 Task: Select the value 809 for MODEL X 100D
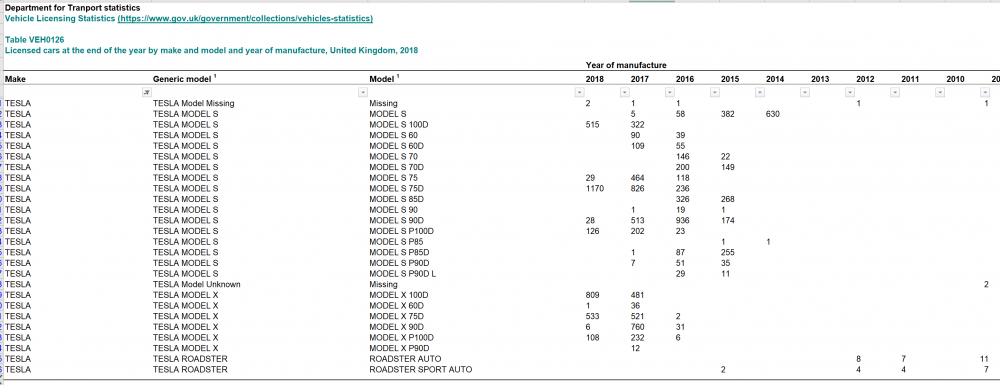point(592,295)
